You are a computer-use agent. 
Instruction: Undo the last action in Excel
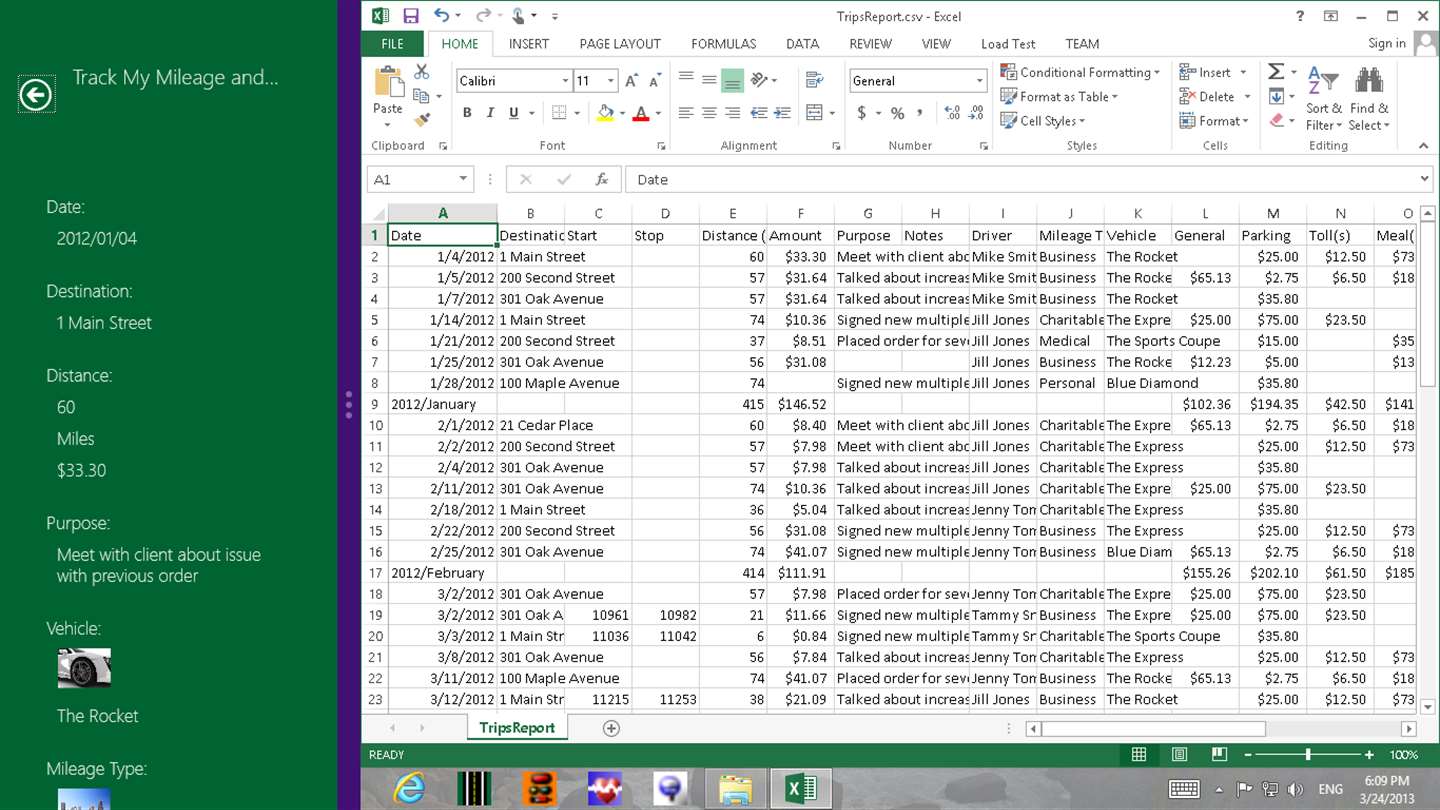[442, 16]
